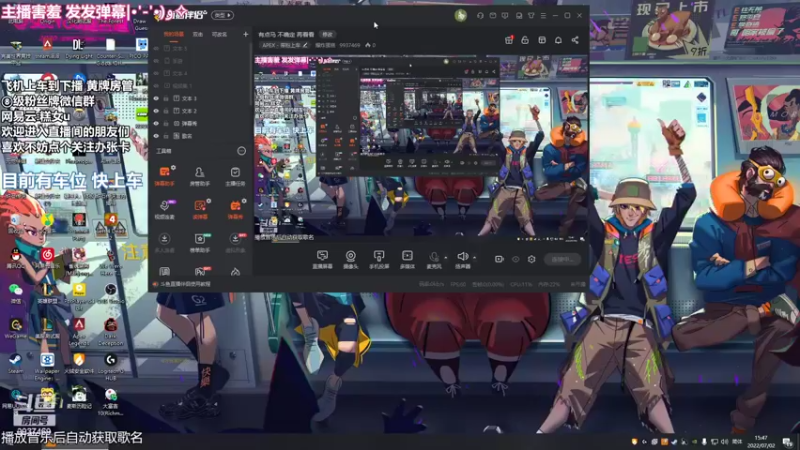Image resolution: width=800 pixels, height=450 pixels.
Task: Open the hamburger menu in title bar
Action: tap(543, 16)
